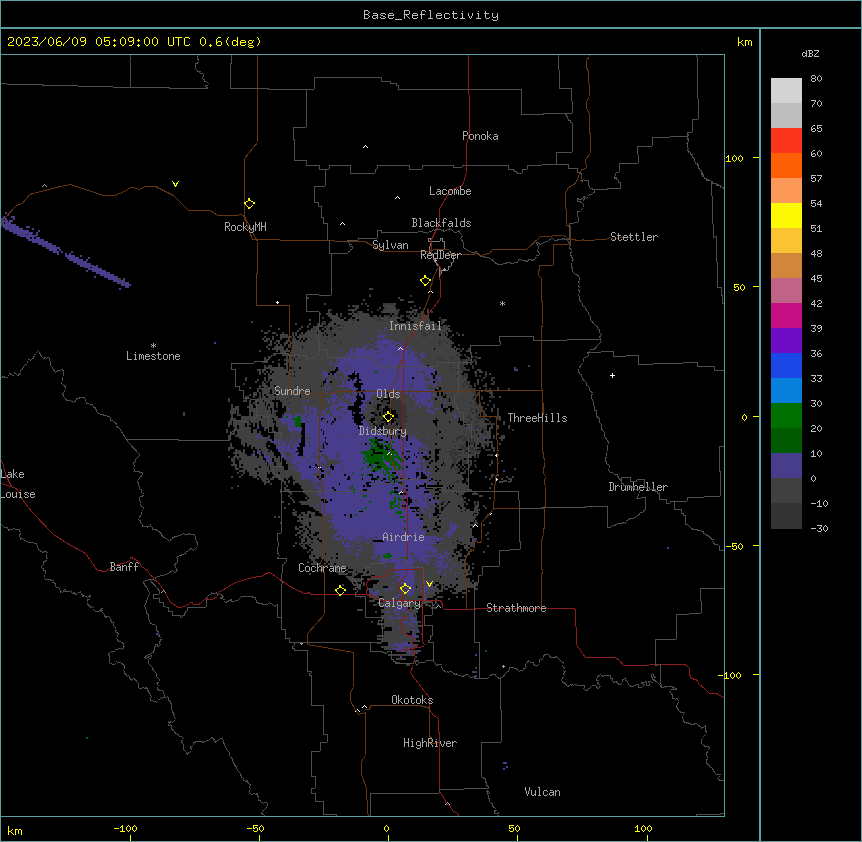Screen dimensions: 862x842
Task: Click the ThreeHills label
Action: (x=537, y=418)
